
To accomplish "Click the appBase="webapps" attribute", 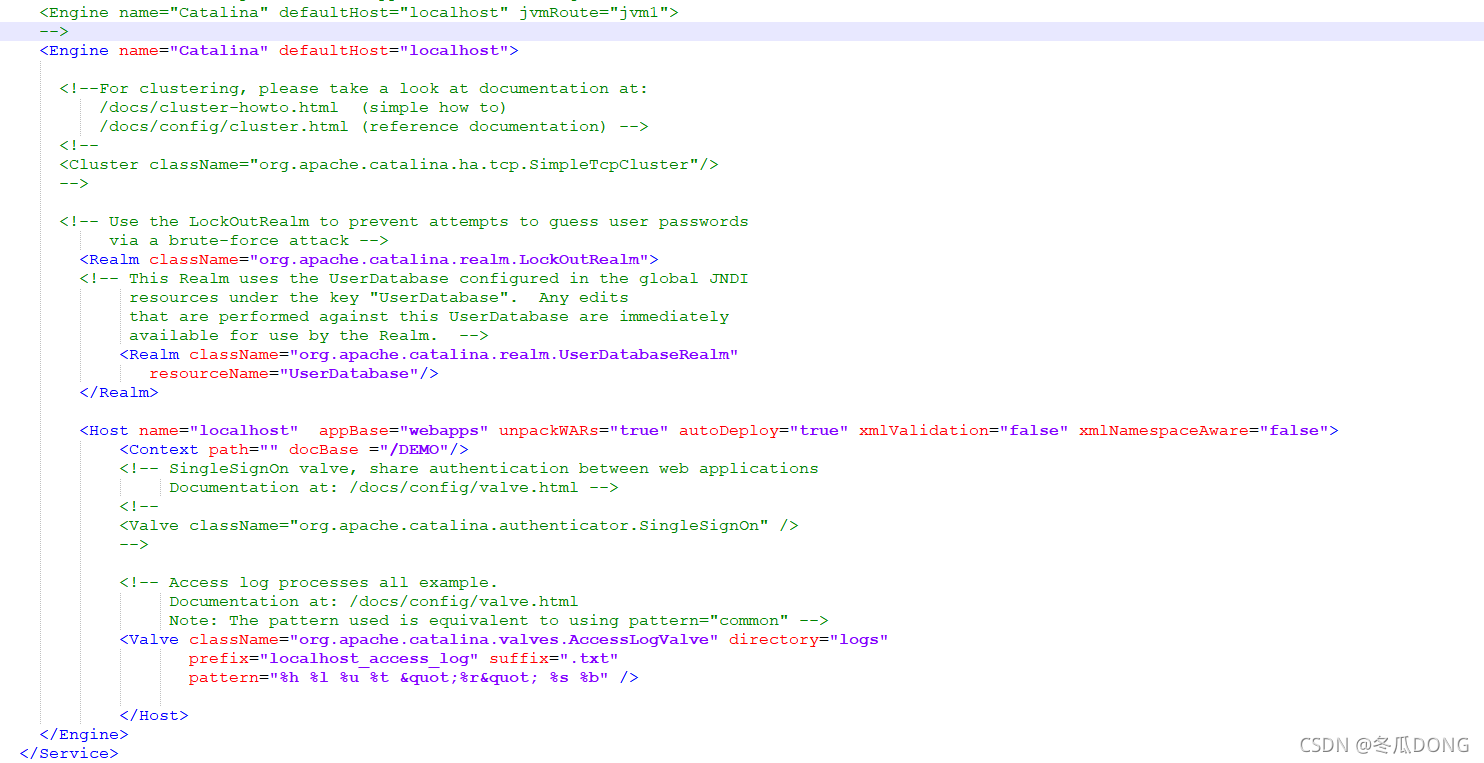I will coord(403,430).
